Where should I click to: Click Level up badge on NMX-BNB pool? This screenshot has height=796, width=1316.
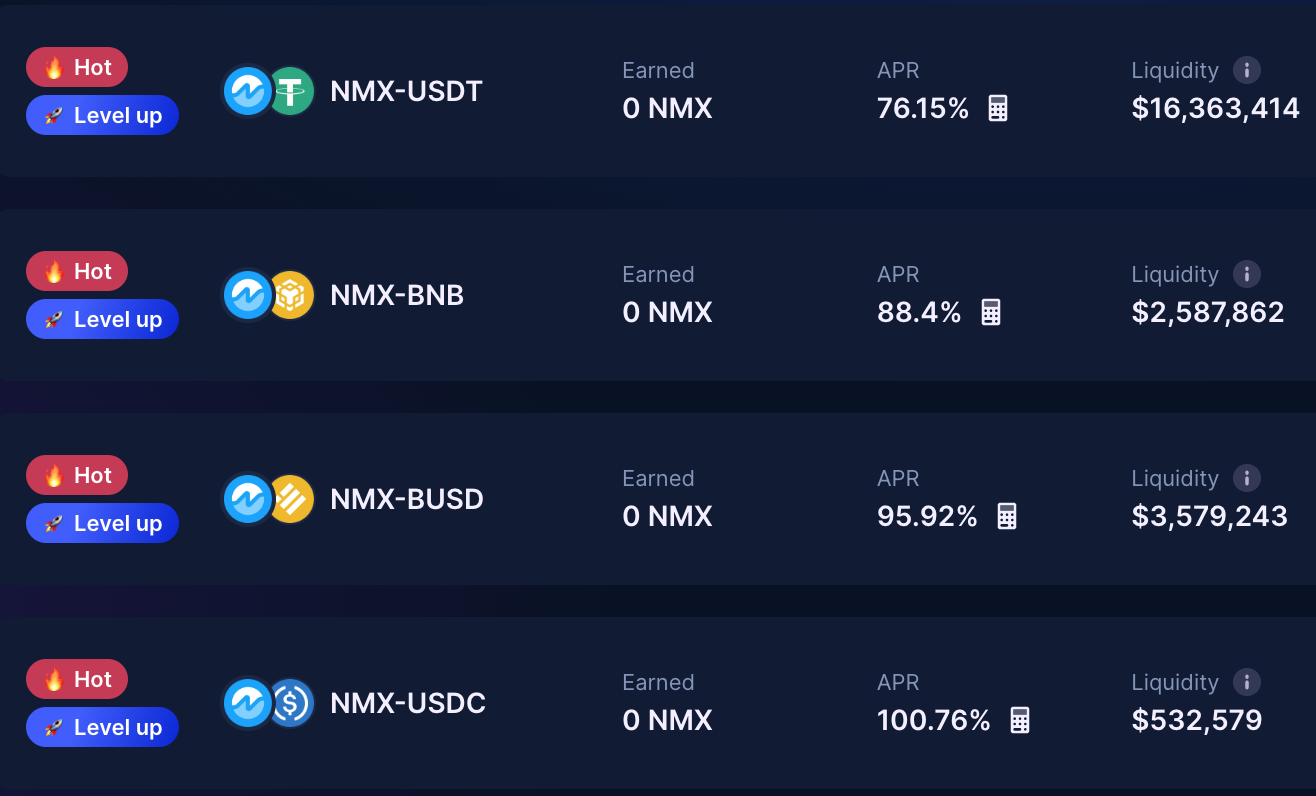point(102,319)
